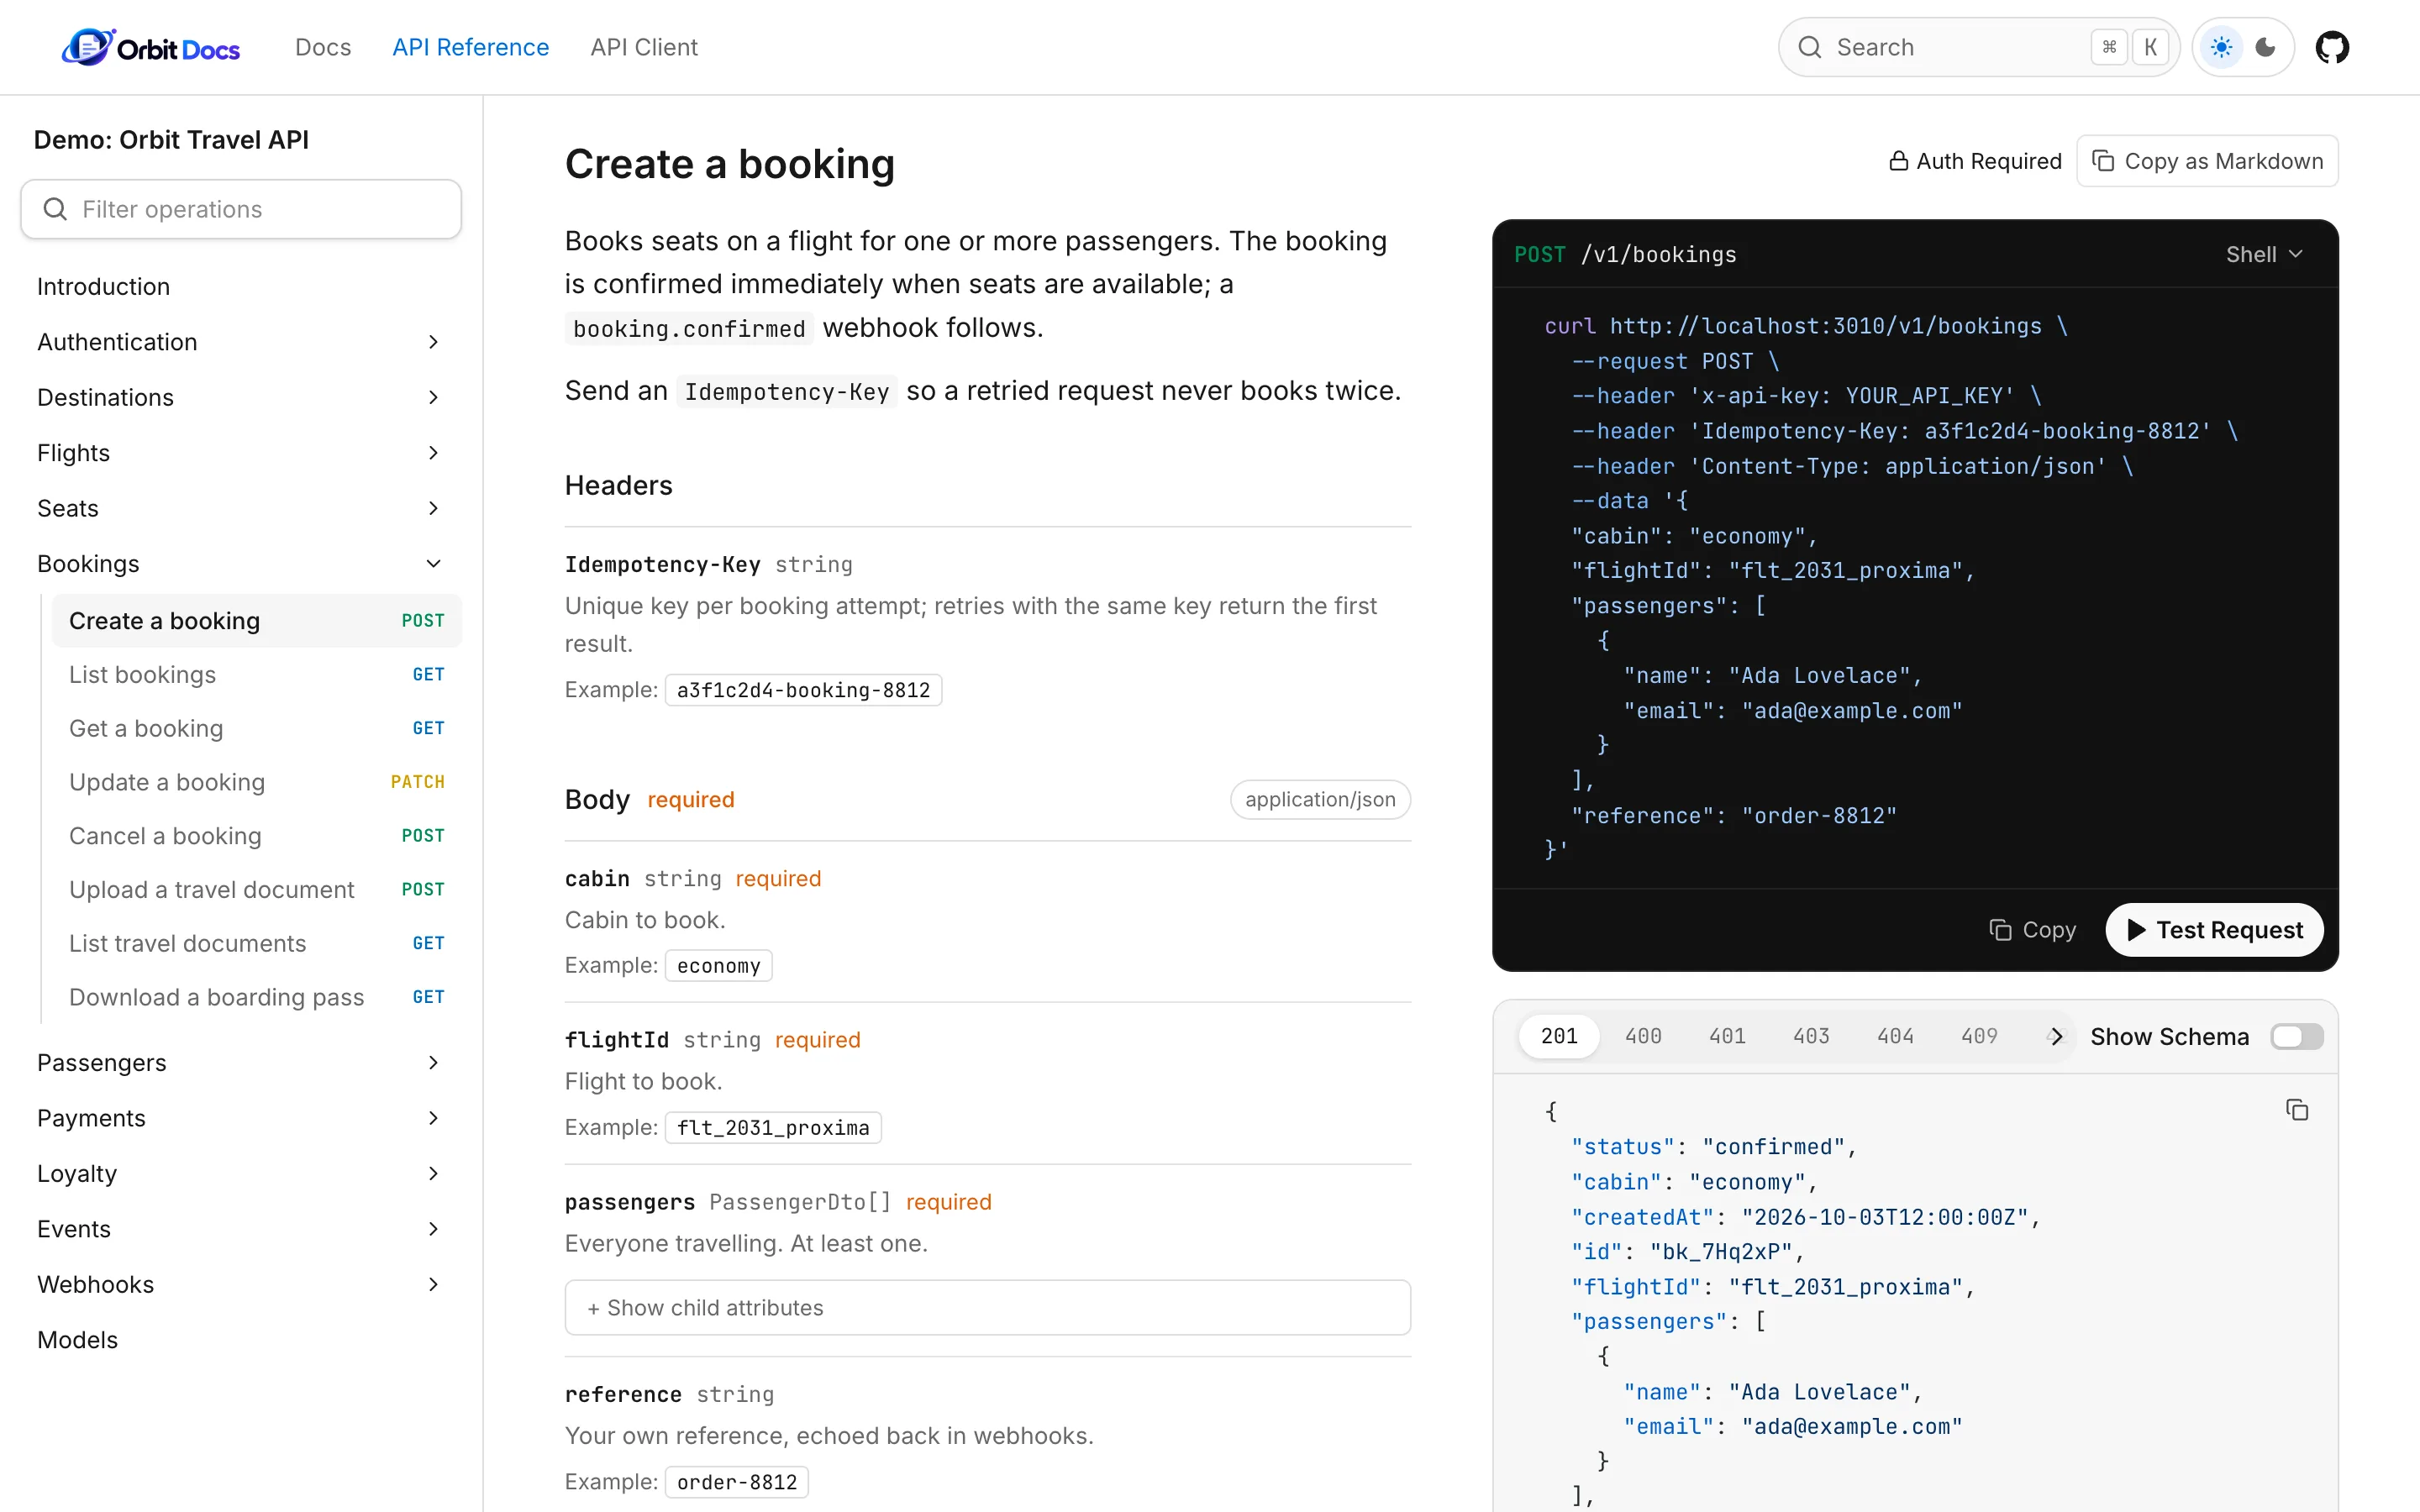The height and width of the screenshot is (1512, 2420).
Task: Expand the Passengers sidebar section
Action: [240, 1062]
